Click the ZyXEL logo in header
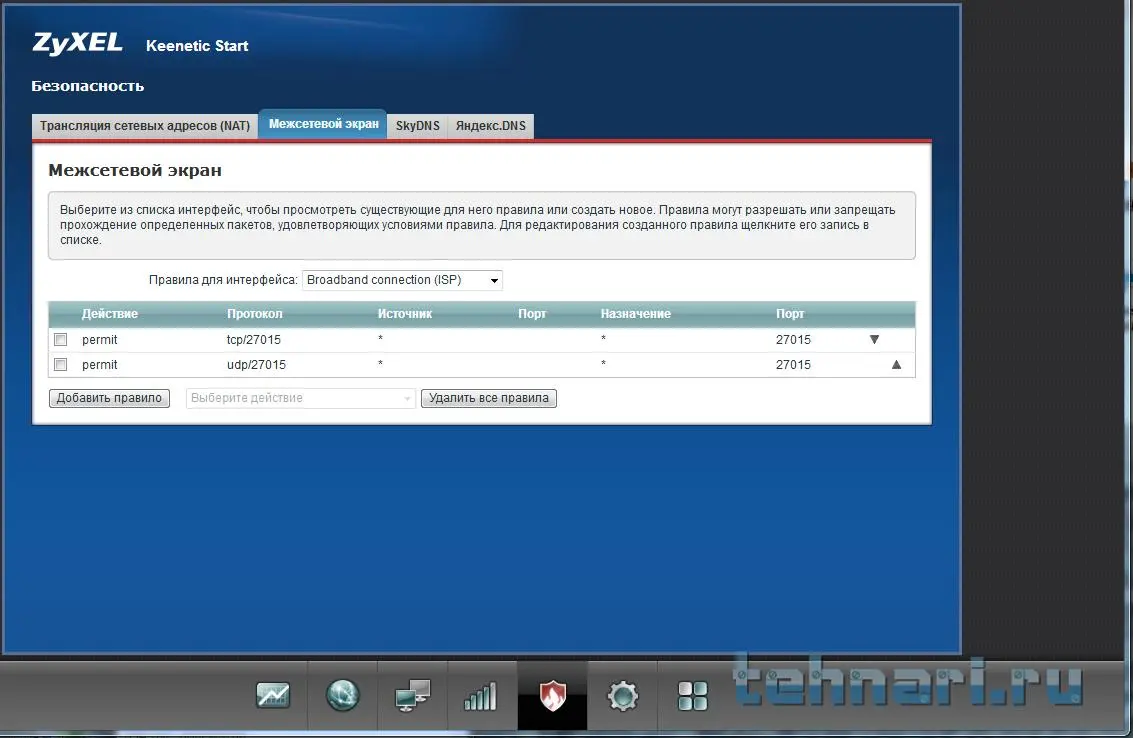Image resolution: width=1133 pixels, height=738 pixels. (x=77, y=43)
